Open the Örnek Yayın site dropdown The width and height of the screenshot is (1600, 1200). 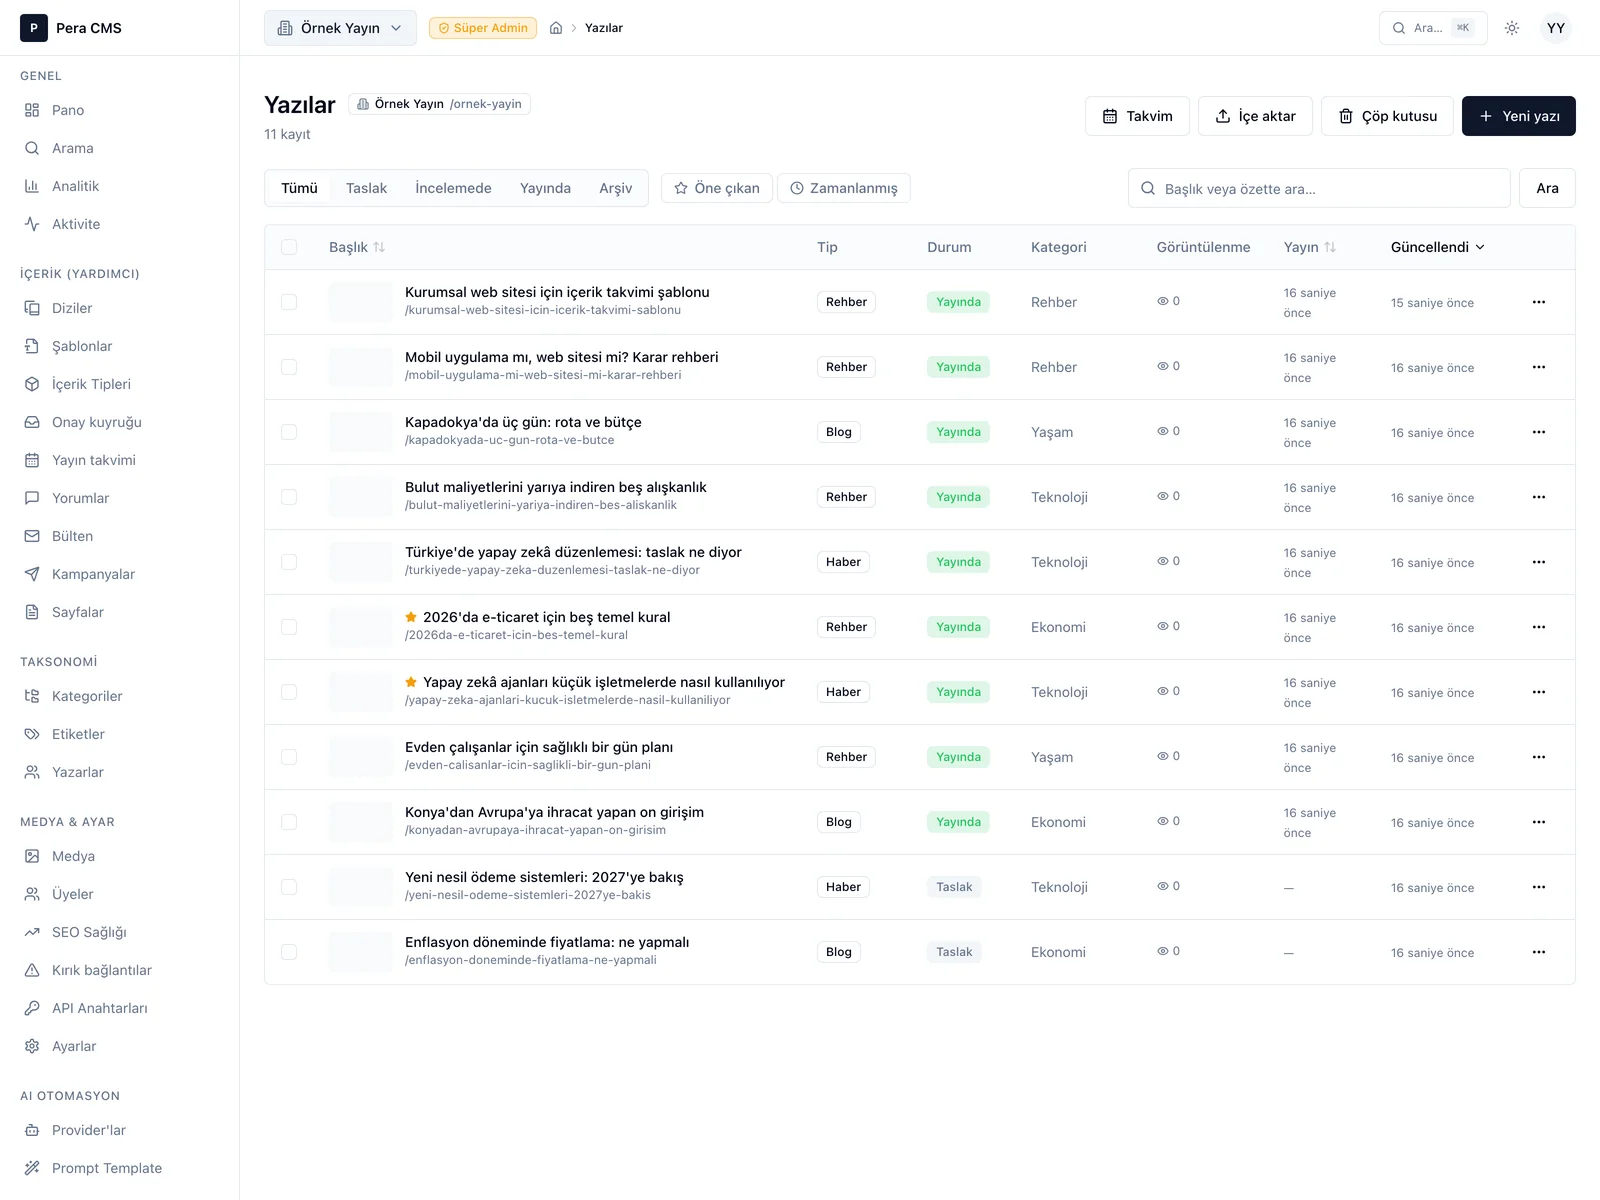tap(340, 28)
